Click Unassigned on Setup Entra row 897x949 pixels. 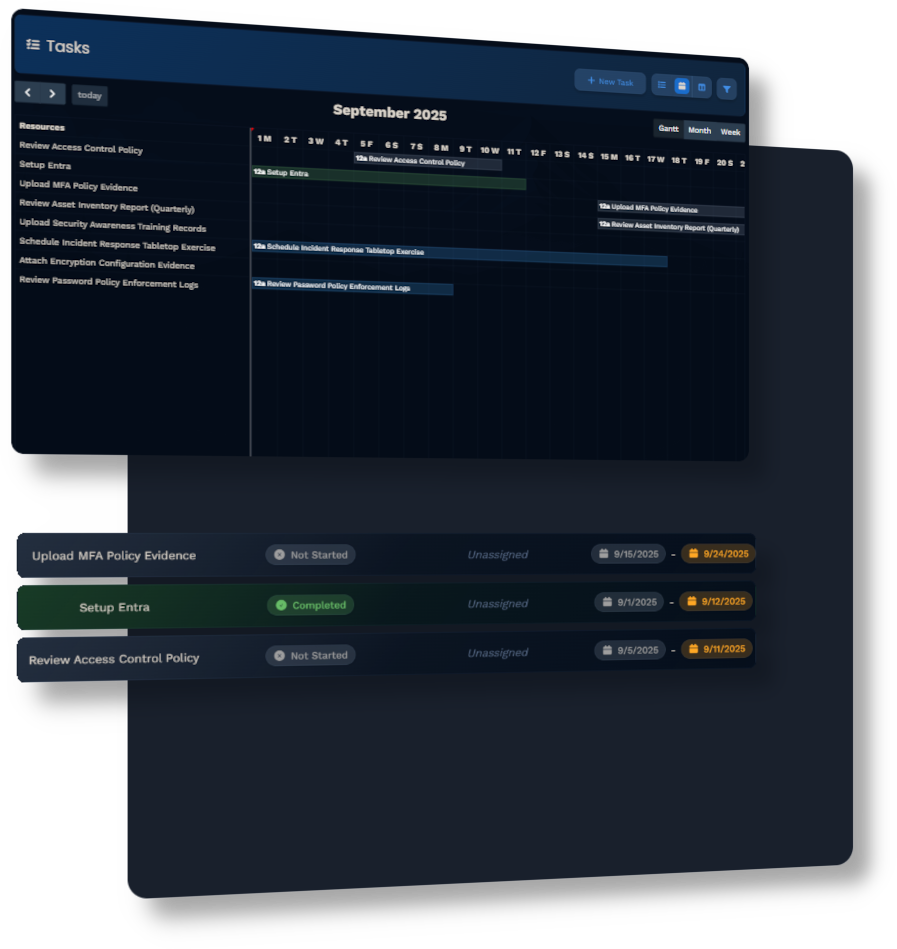click(x=498, y=603)
